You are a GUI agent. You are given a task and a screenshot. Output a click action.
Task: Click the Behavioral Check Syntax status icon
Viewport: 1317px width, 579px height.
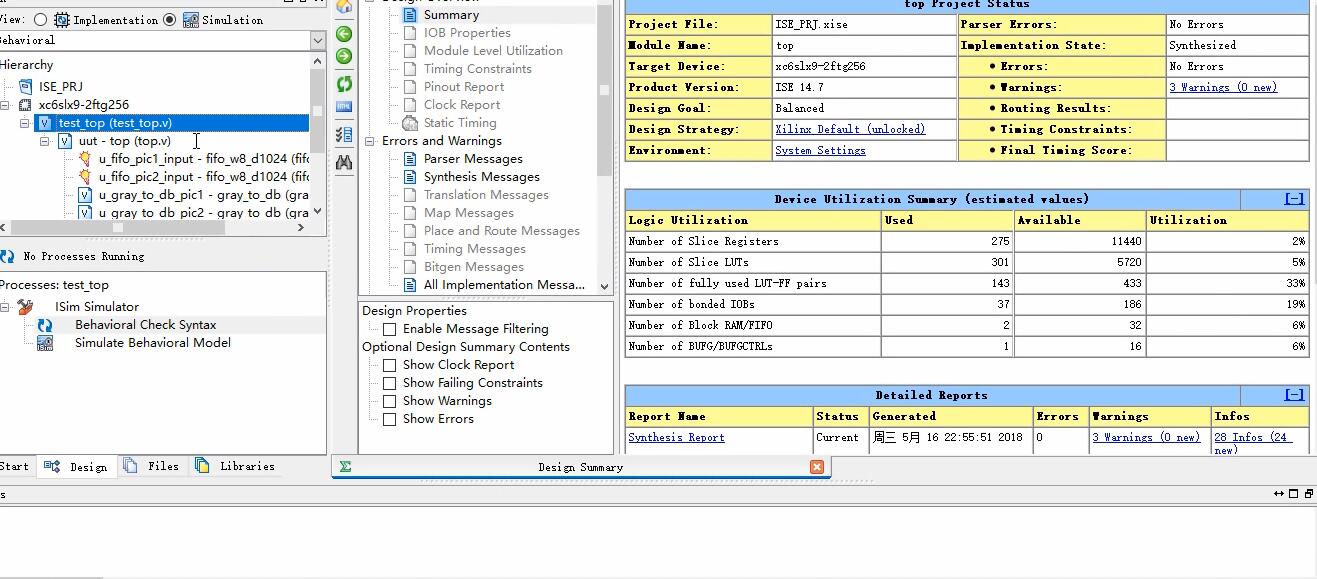(x=45, y=325)
